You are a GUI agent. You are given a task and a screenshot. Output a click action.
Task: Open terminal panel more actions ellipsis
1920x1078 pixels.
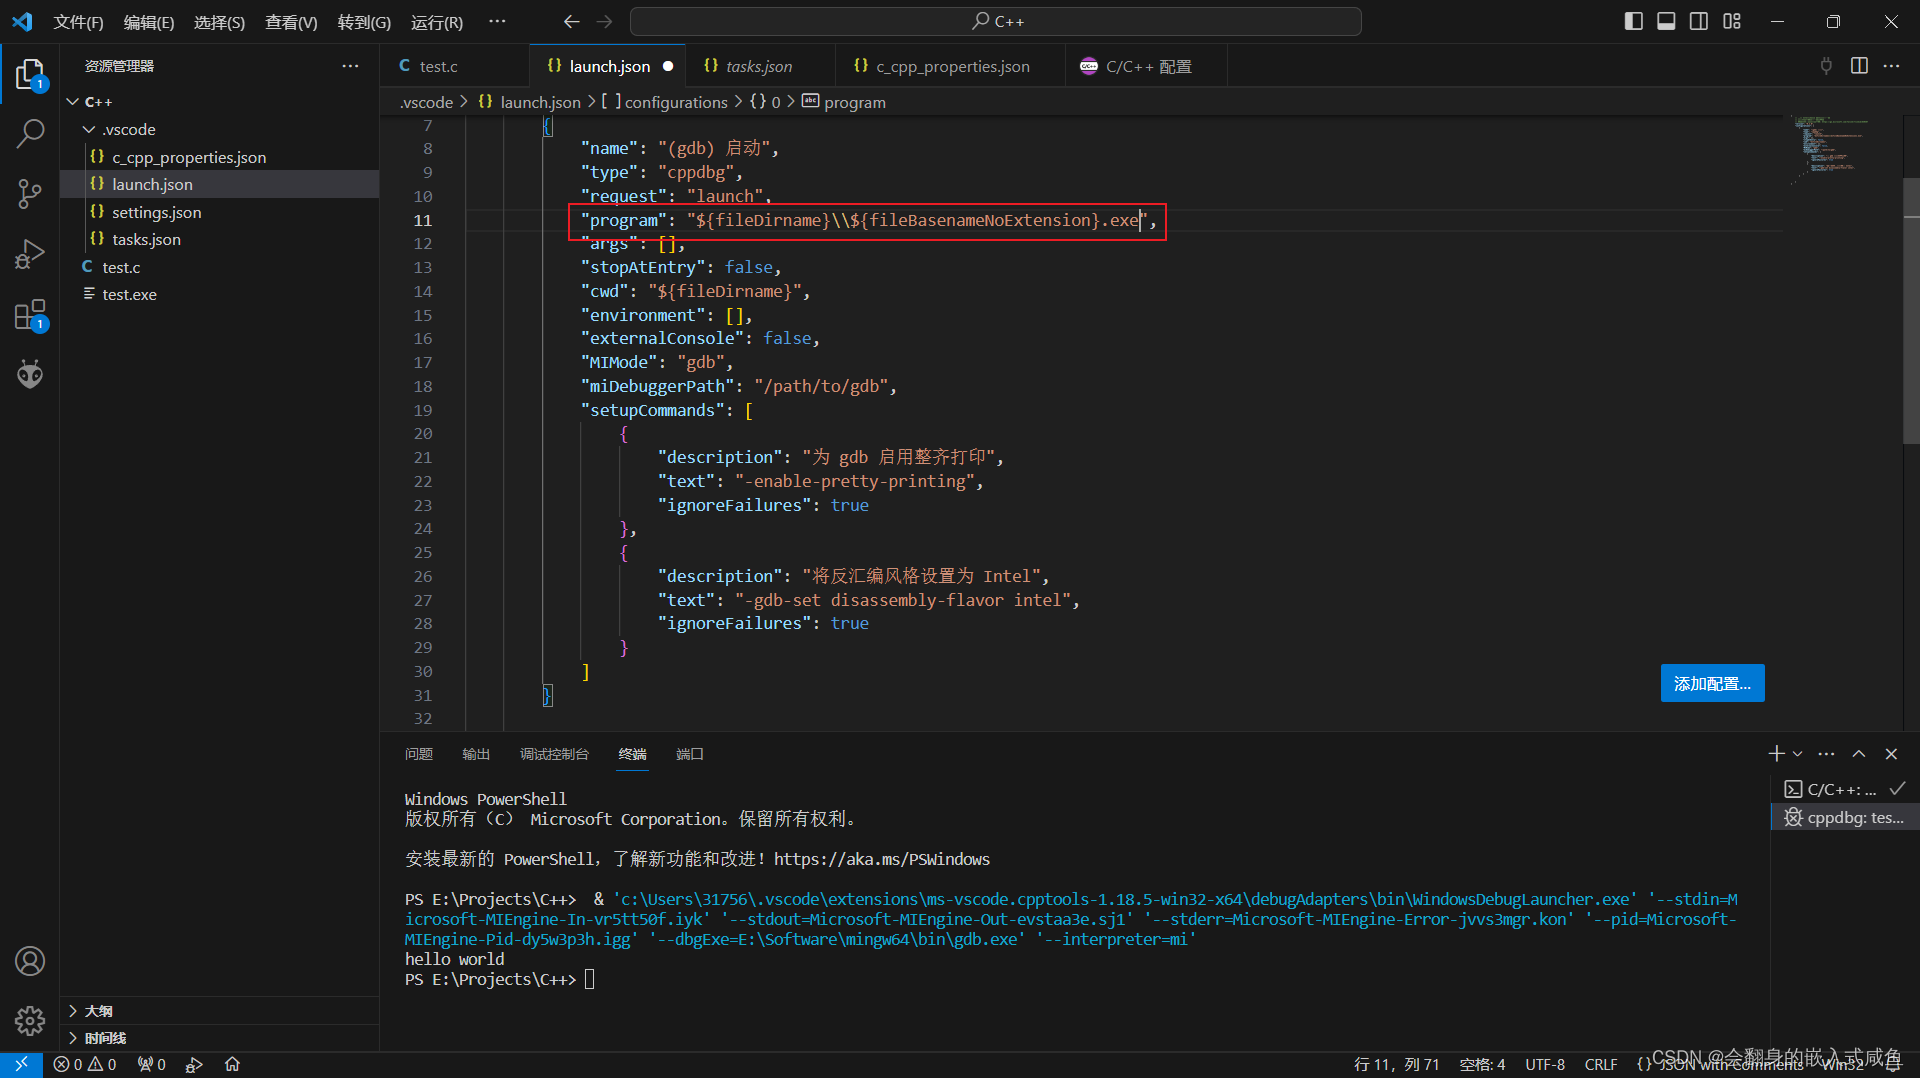1826,753
